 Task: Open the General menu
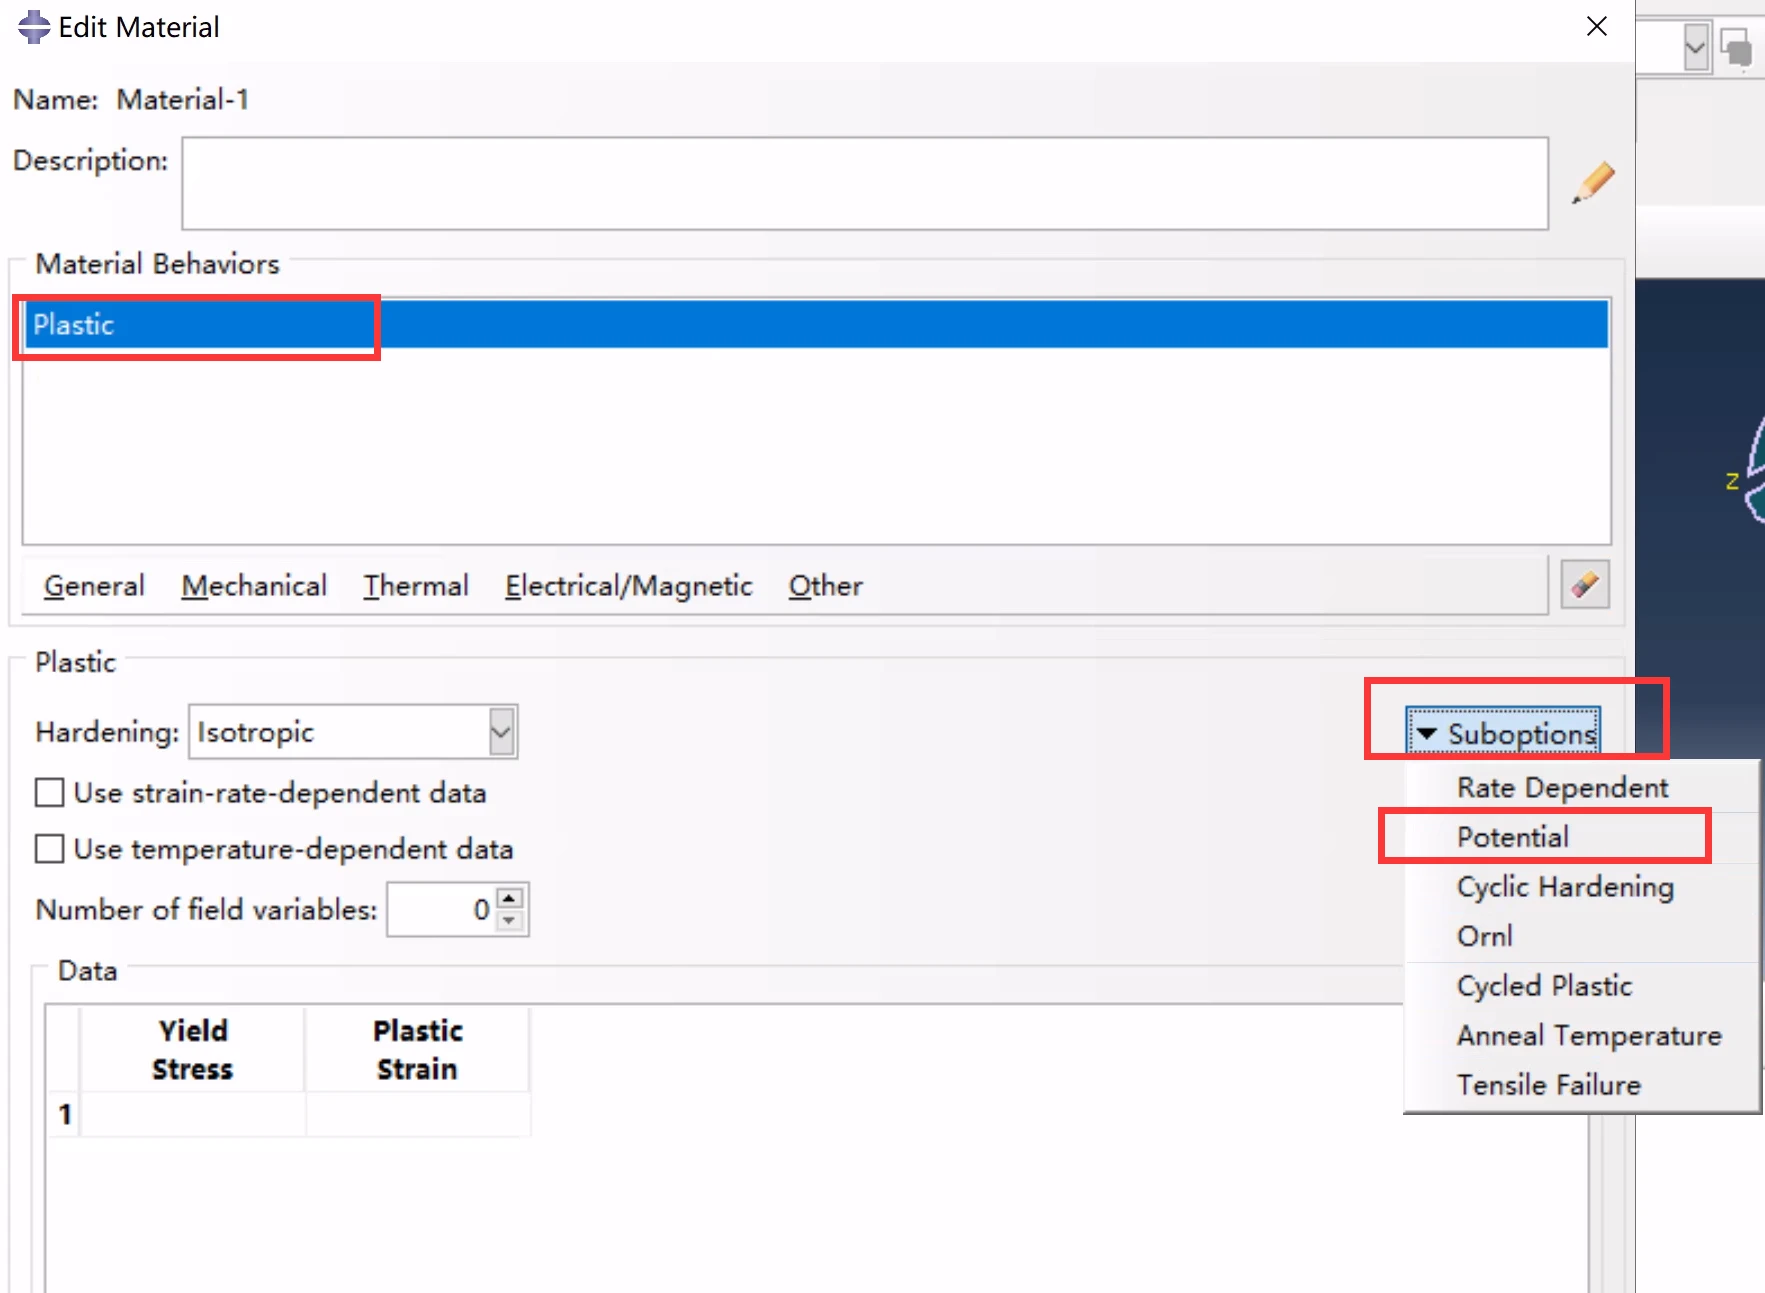click(94, 586)
